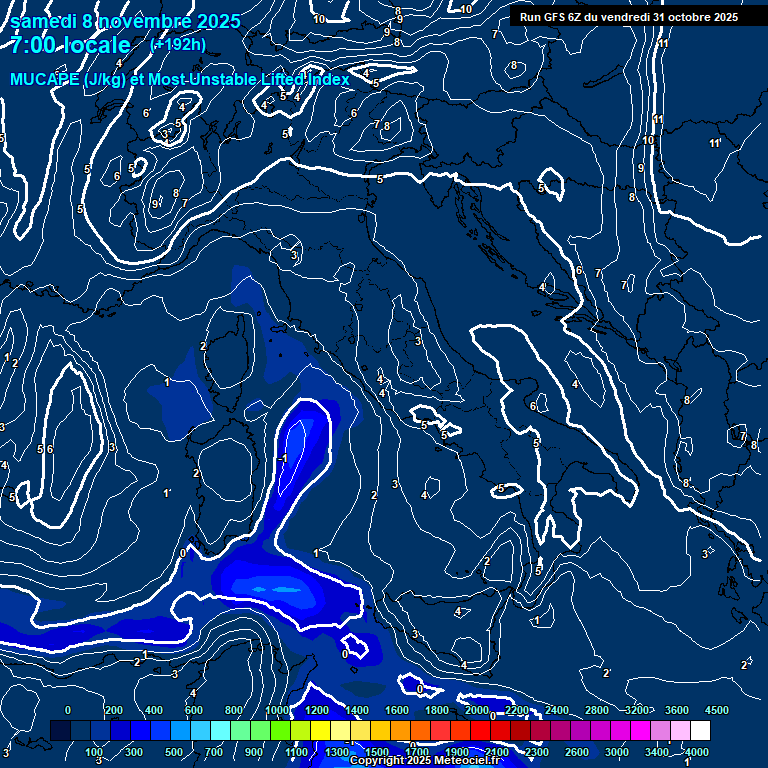
Task: Select the white swatch at the legend's right end
Action: tap(700, 730)
